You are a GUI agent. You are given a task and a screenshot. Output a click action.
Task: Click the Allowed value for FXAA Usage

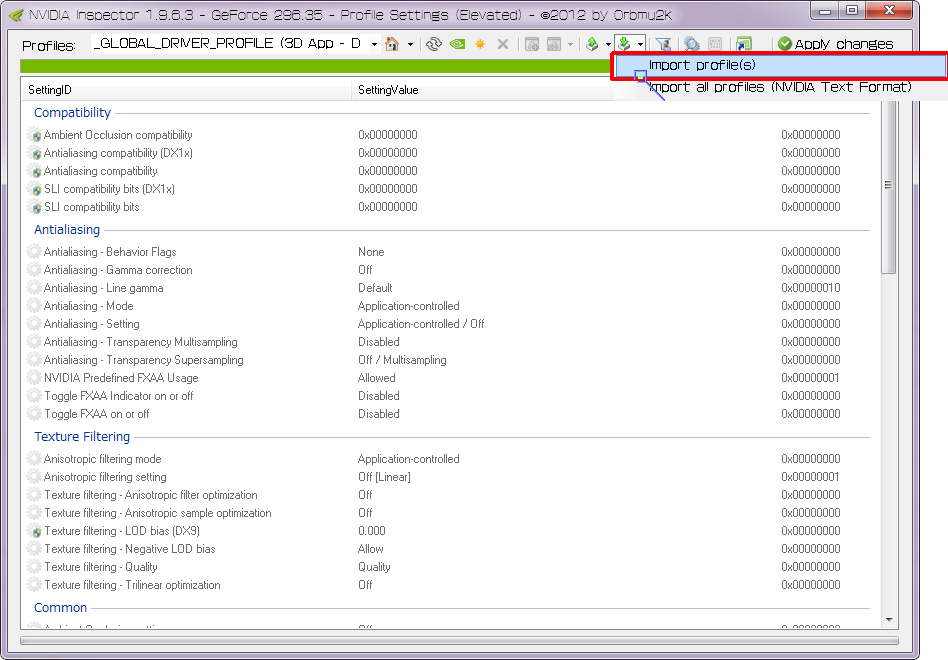[377, 378]
